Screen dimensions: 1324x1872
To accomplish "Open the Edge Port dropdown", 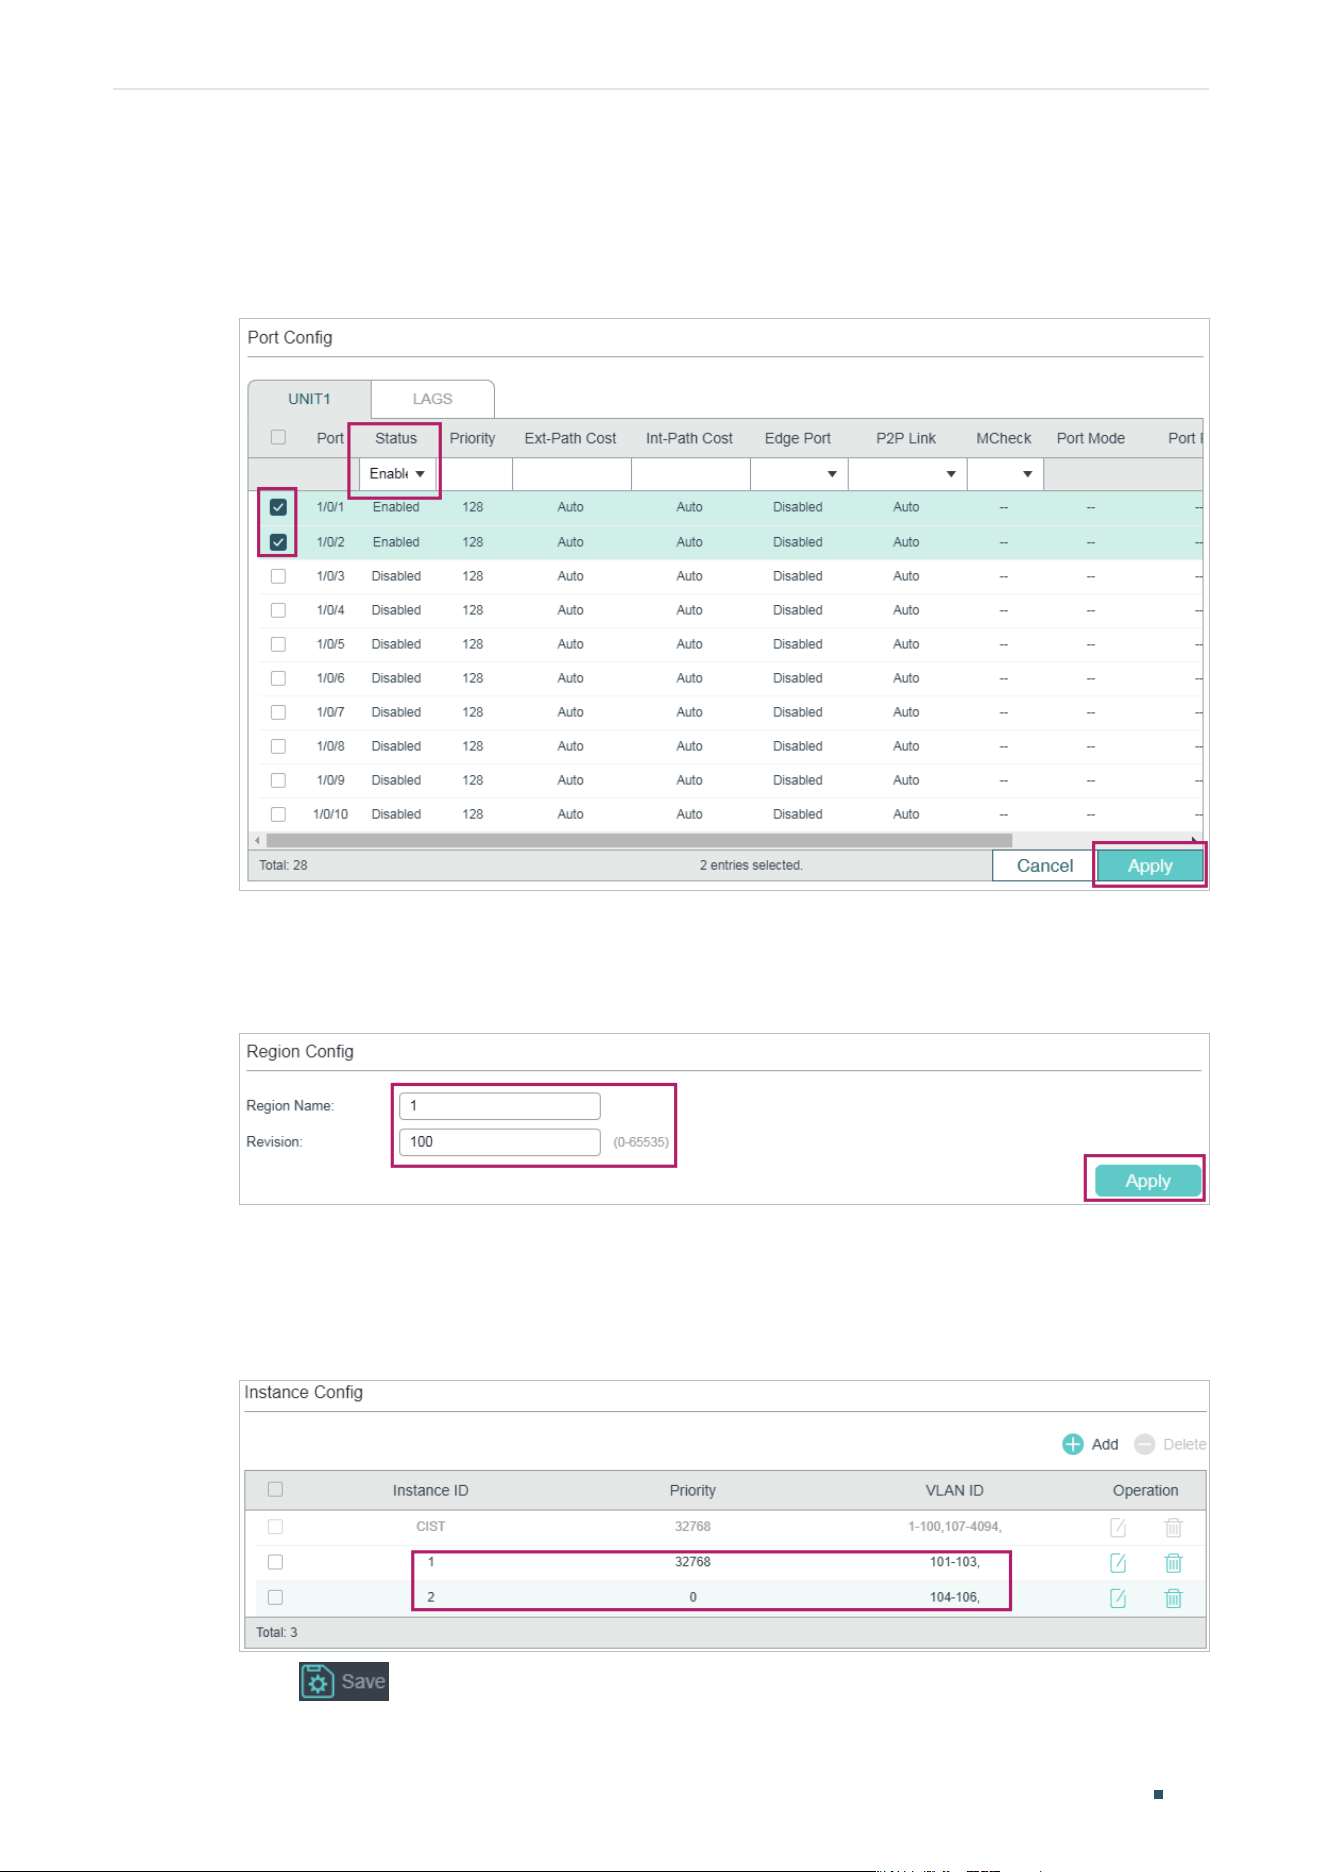I will [x=798, y=474].
